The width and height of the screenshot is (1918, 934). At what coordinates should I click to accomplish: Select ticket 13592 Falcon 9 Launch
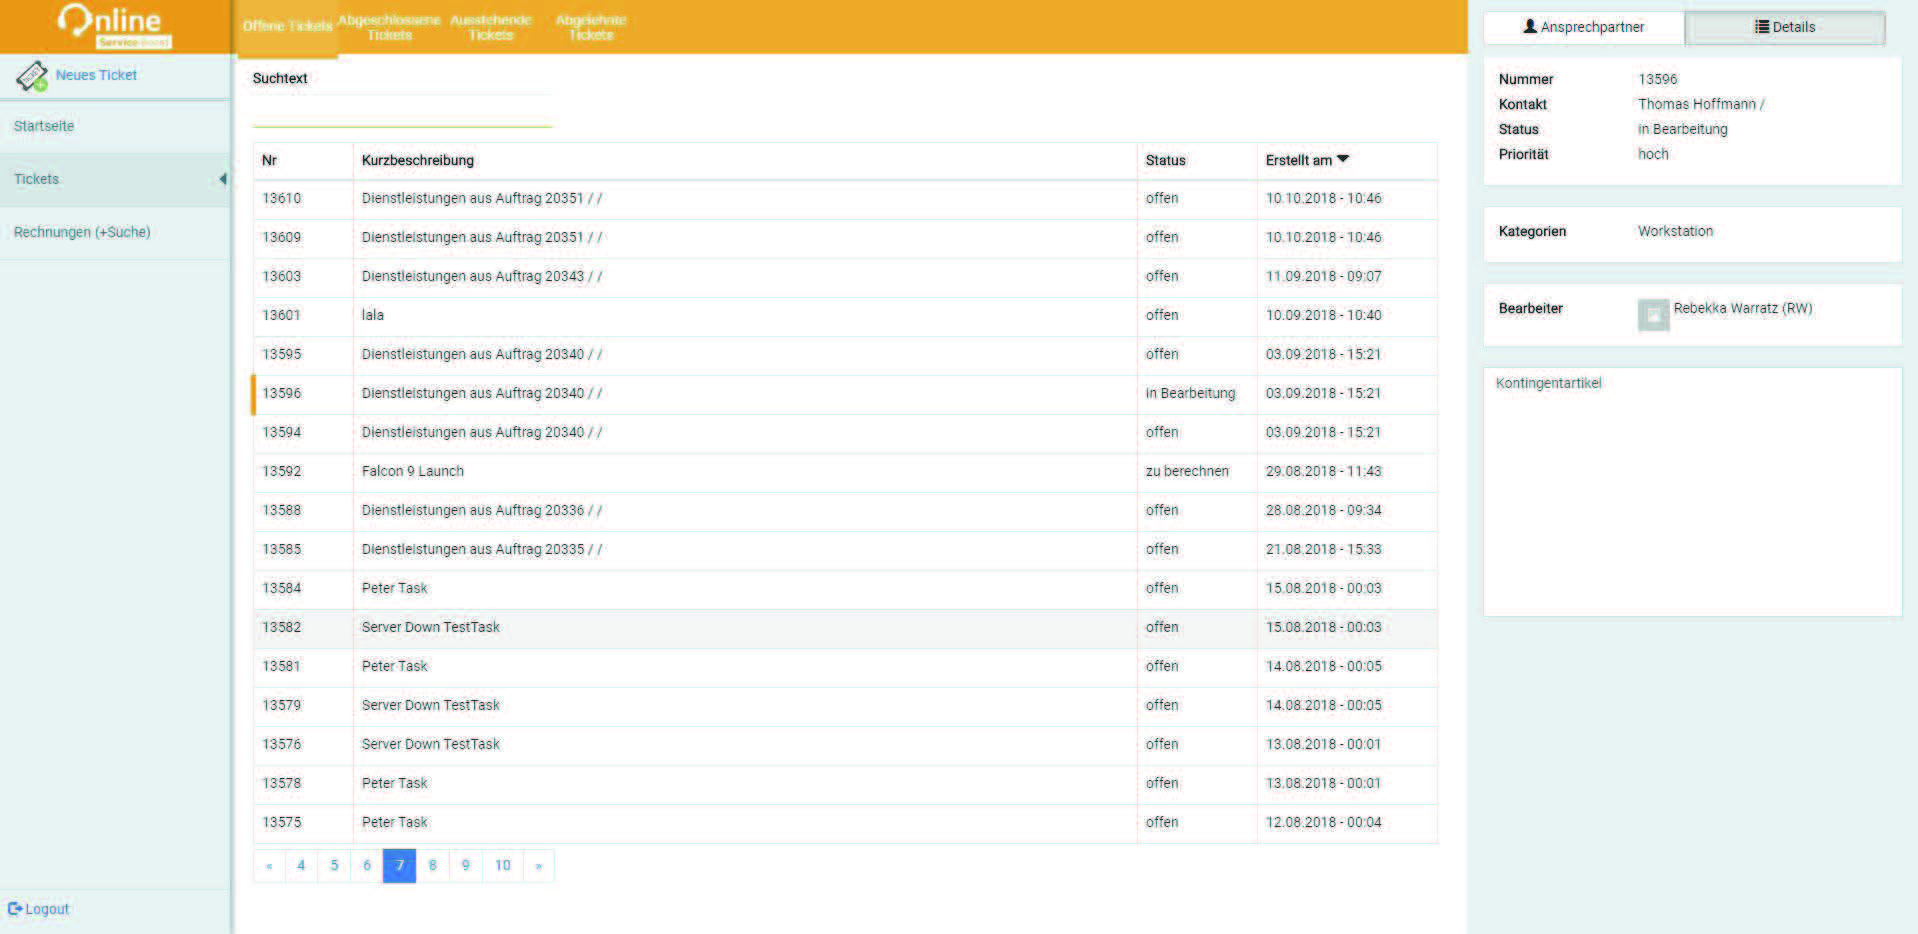(412, 471)
